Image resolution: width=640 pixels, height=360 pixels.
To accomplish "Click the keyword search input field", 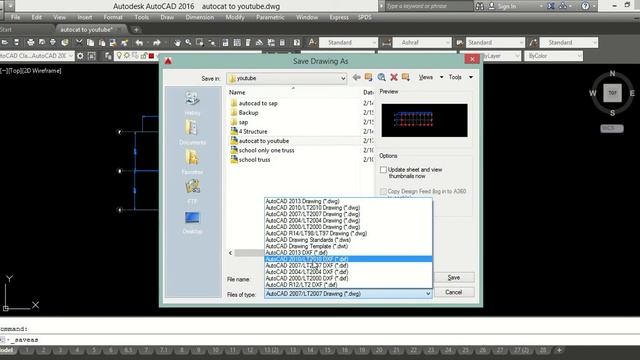I will point(429,6).
